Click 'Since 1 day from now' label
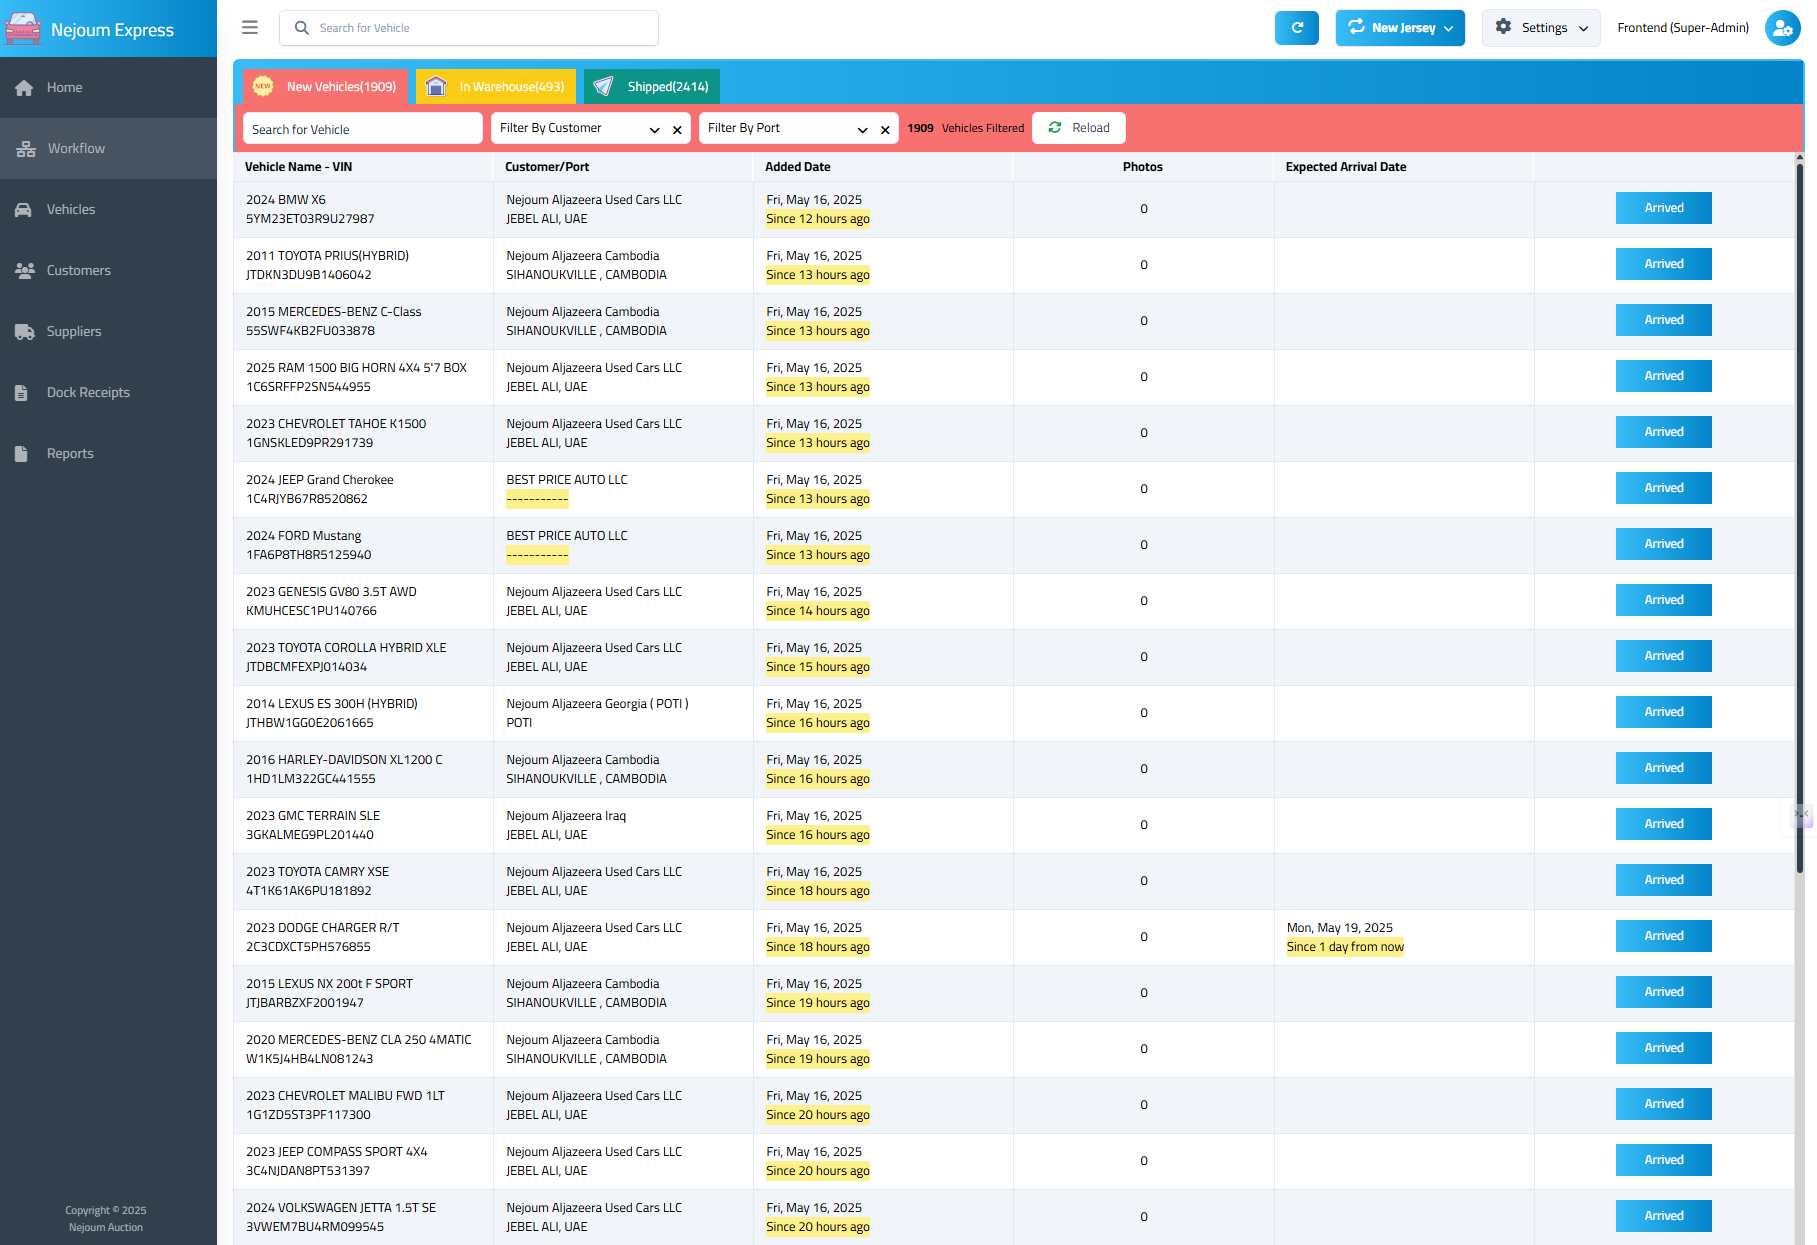 tap(1345, 947)
